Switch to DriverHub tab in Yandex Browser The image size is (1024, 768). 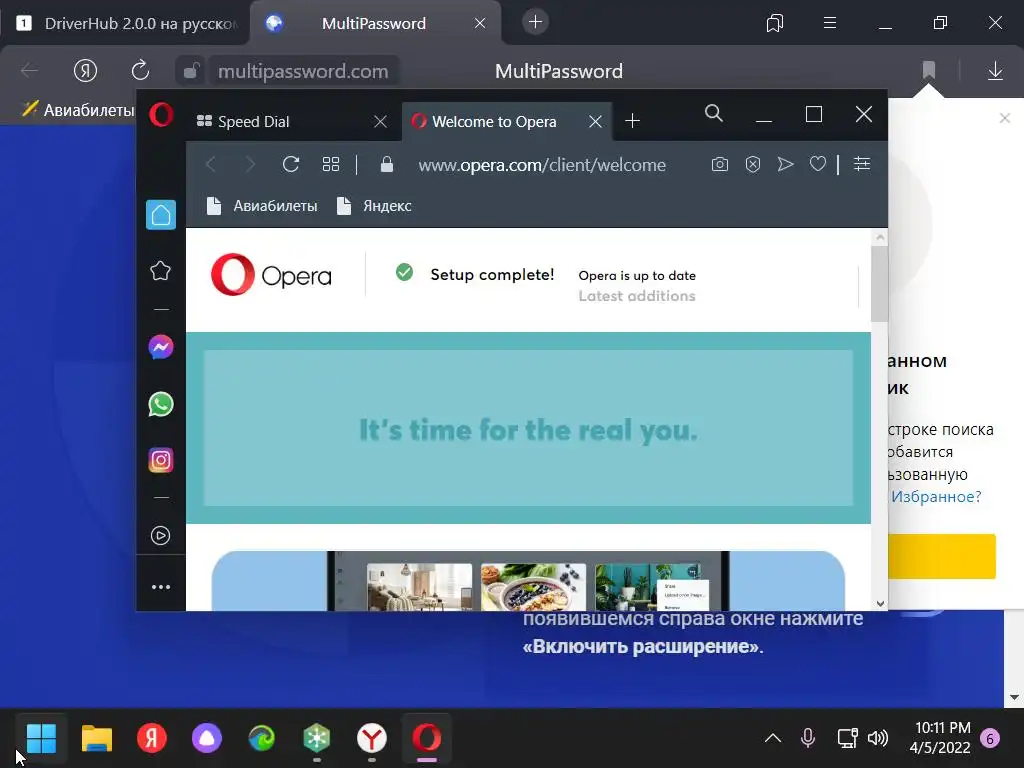point(127,24)
